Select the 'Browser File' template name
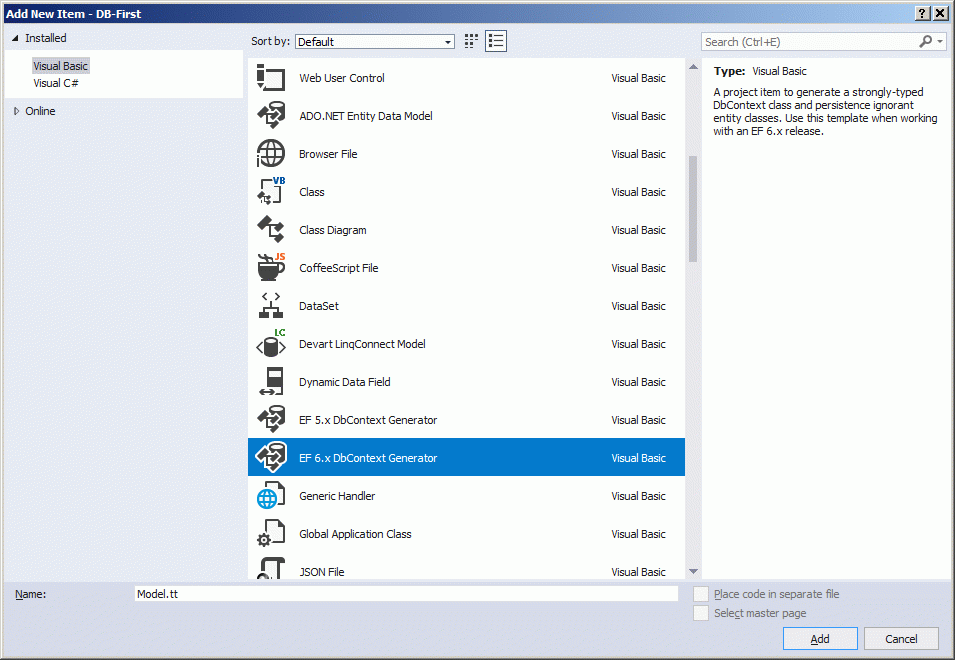The image size is (955, 660). coord(328,154)
